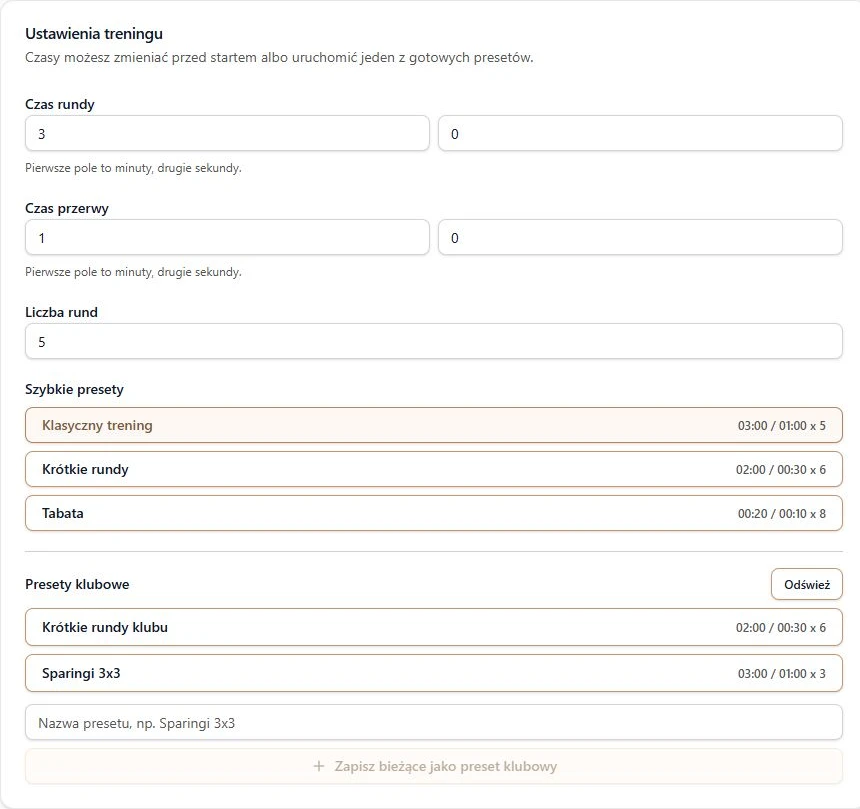This screenshot has height=809, width=860.
Task: Click the Czas rundy label
Action: [60, 104]
